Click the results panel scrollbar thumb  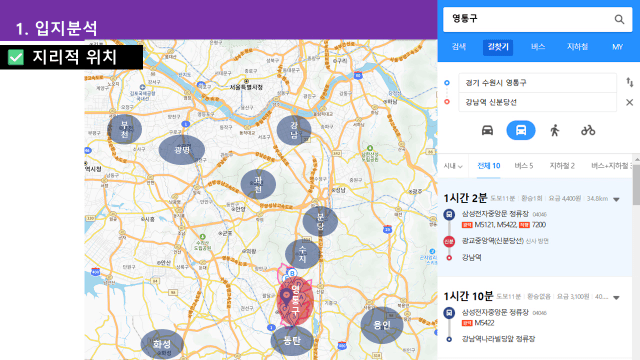636,184
